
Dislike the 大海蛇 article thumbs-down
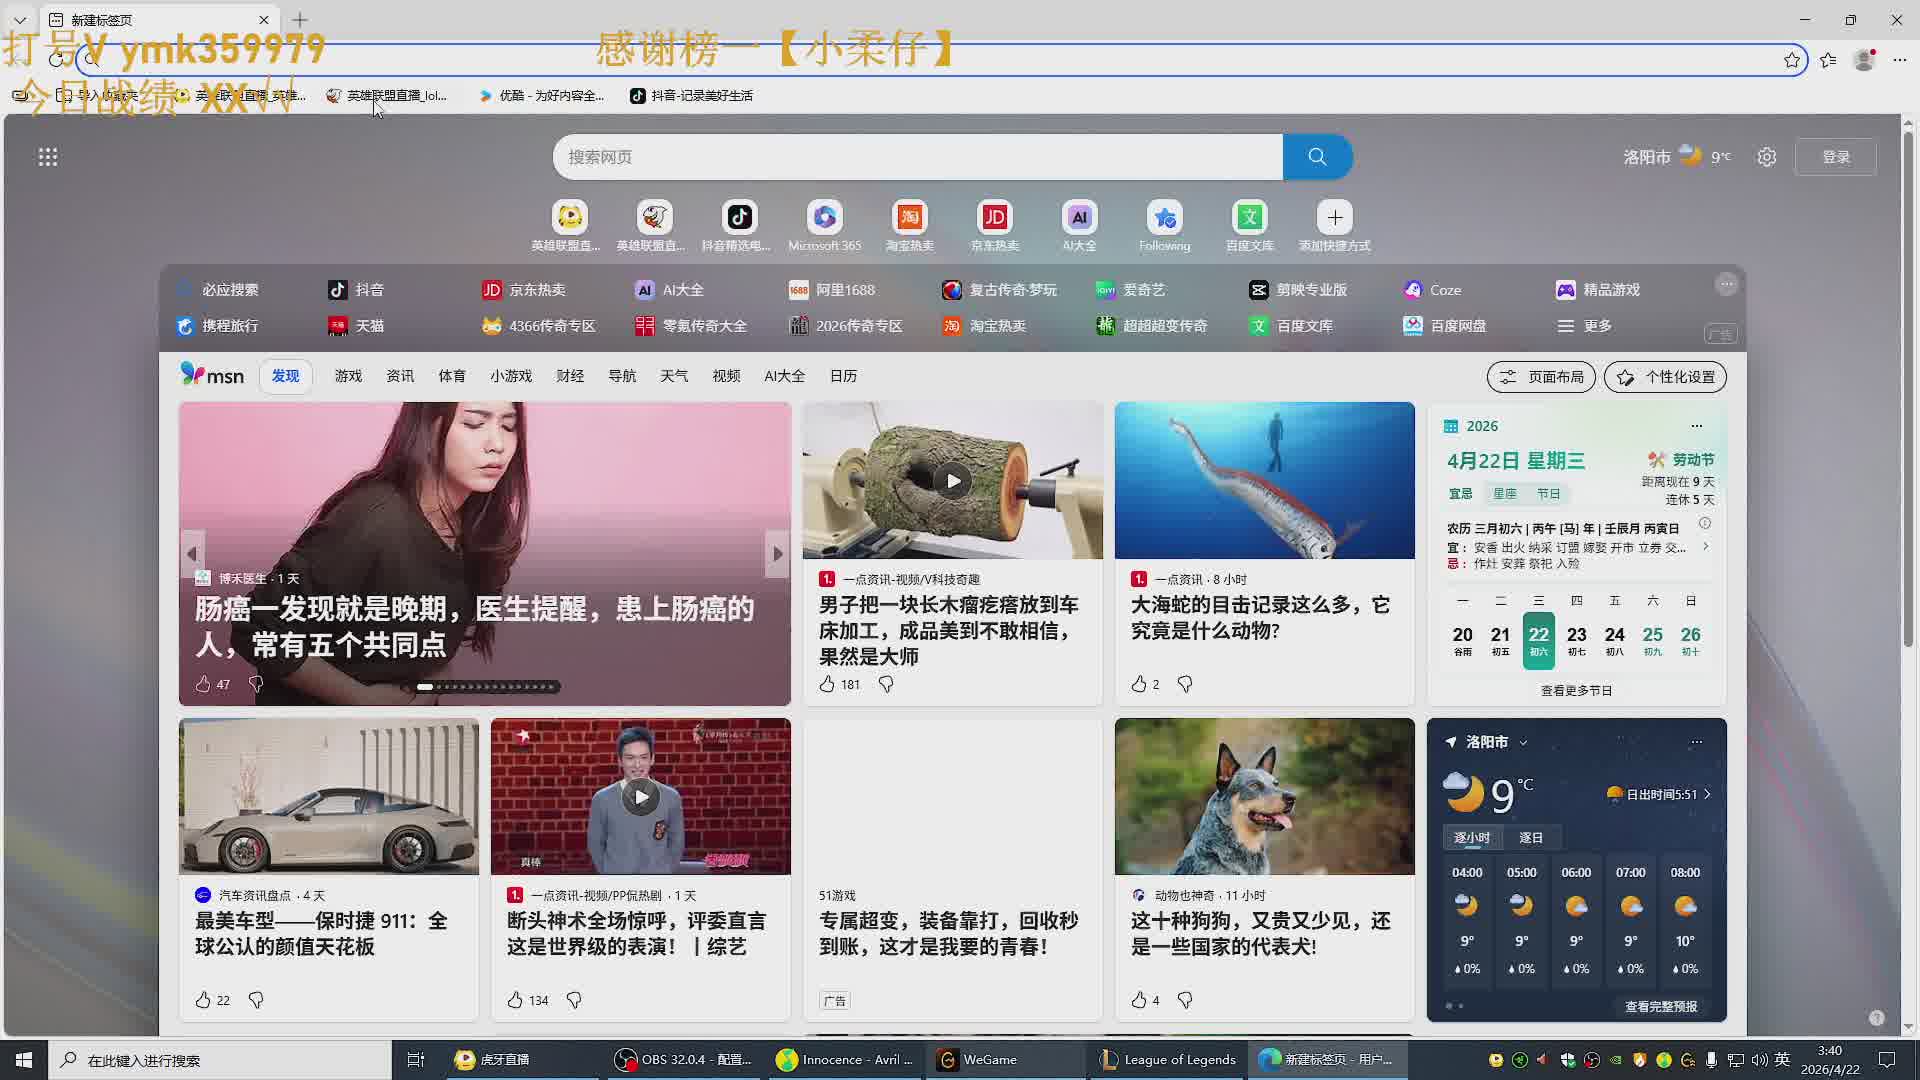pos(1185,684)
